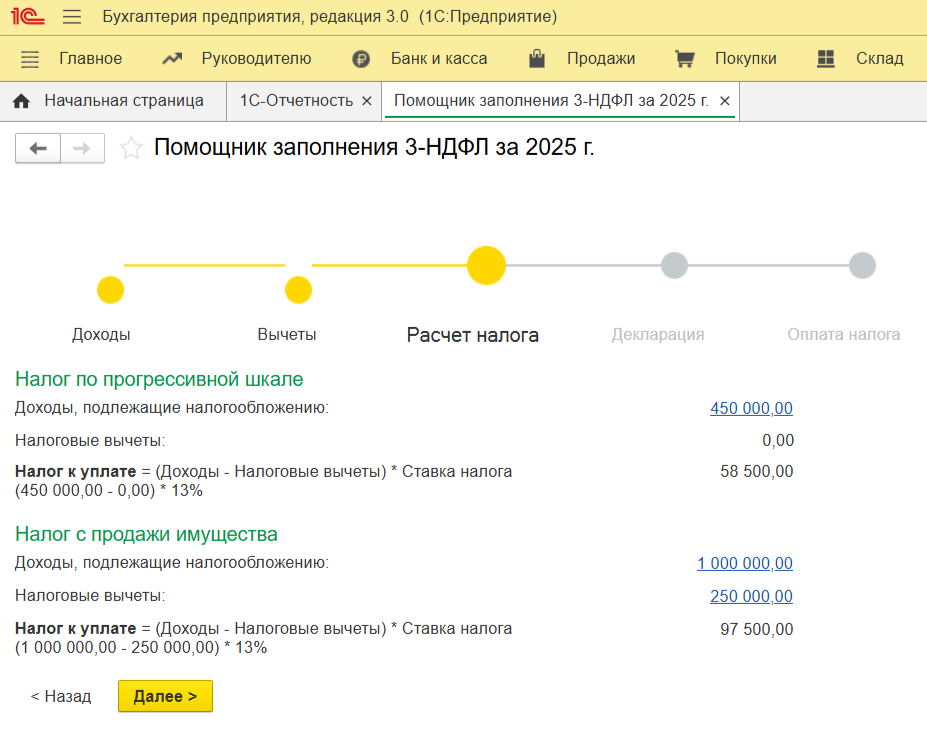This screenshot has width=927, height=731.
Task: Open the 450 000,00 income link
Action: pyautogui.click(x=751, y=408)
